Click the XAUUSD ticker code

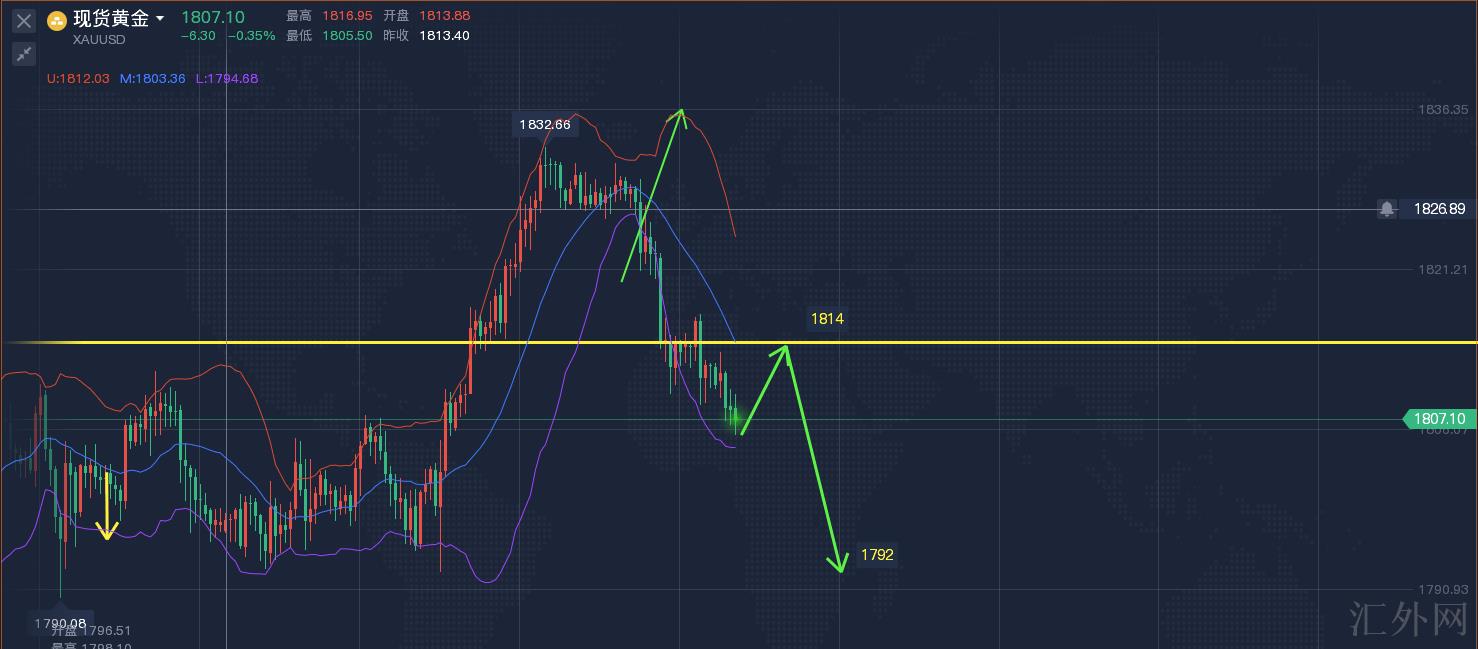click(x=99, y=40)
